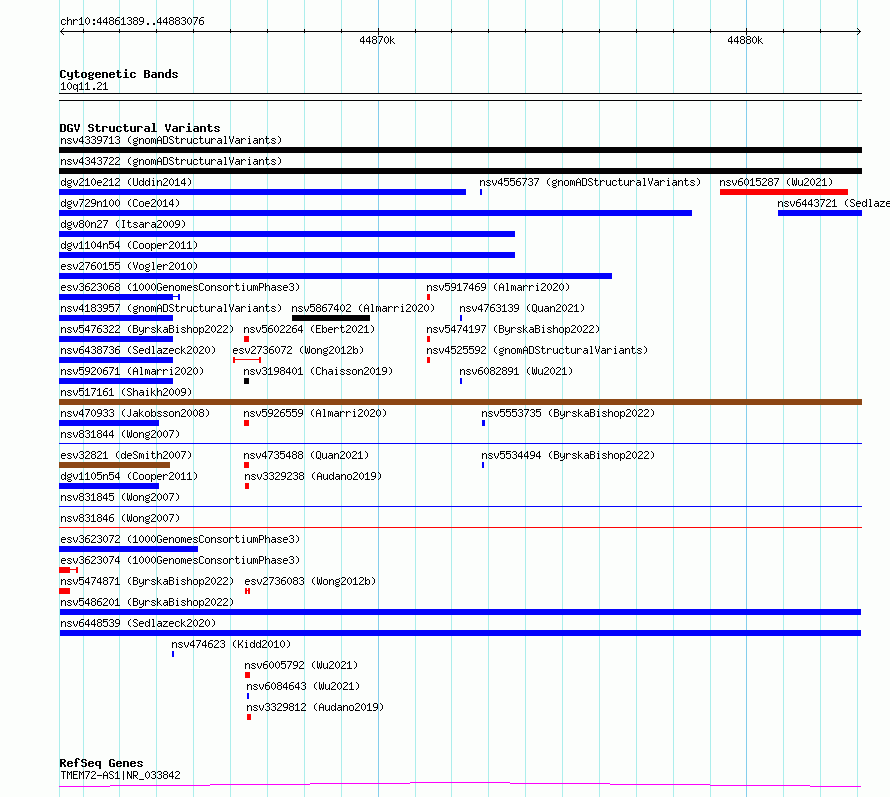
Task: Open the dgv210e212 (Uddin2014) variant
Action: click(x=126, y=182)
